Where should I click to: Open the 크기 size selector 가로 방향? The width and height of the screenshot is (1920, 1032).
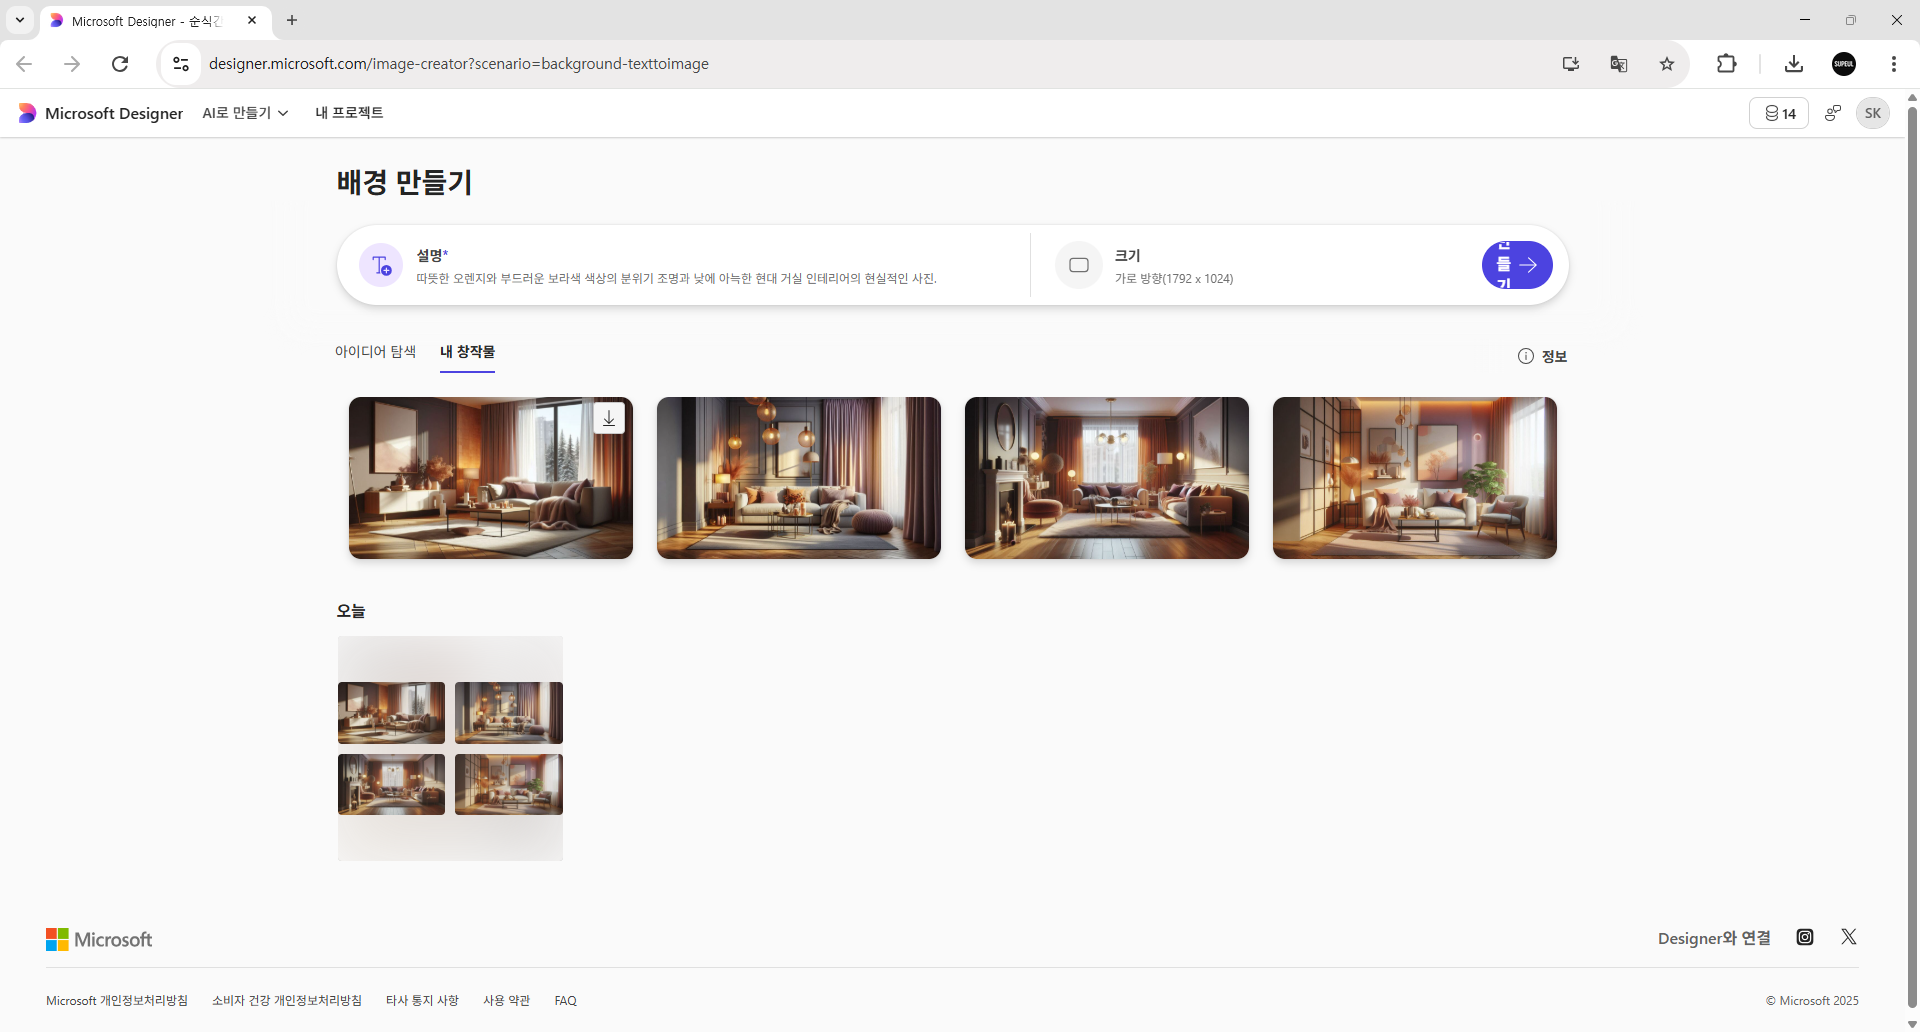tap(1174, 278)
